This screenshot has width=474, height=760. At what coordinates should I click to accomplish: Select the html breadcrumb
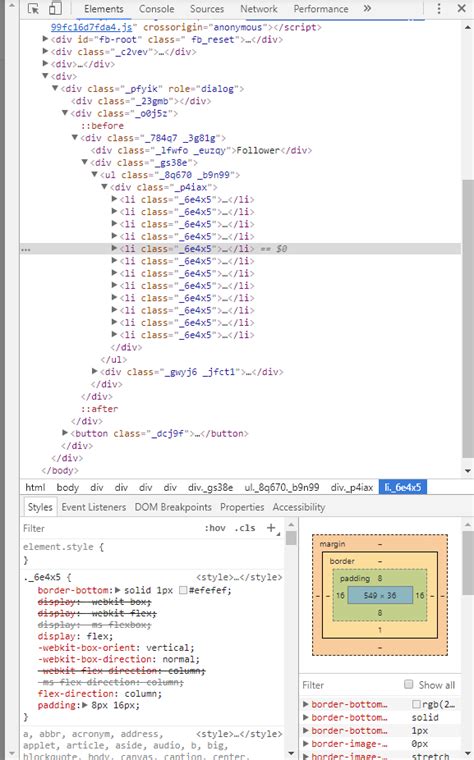[x=35, y=487]
